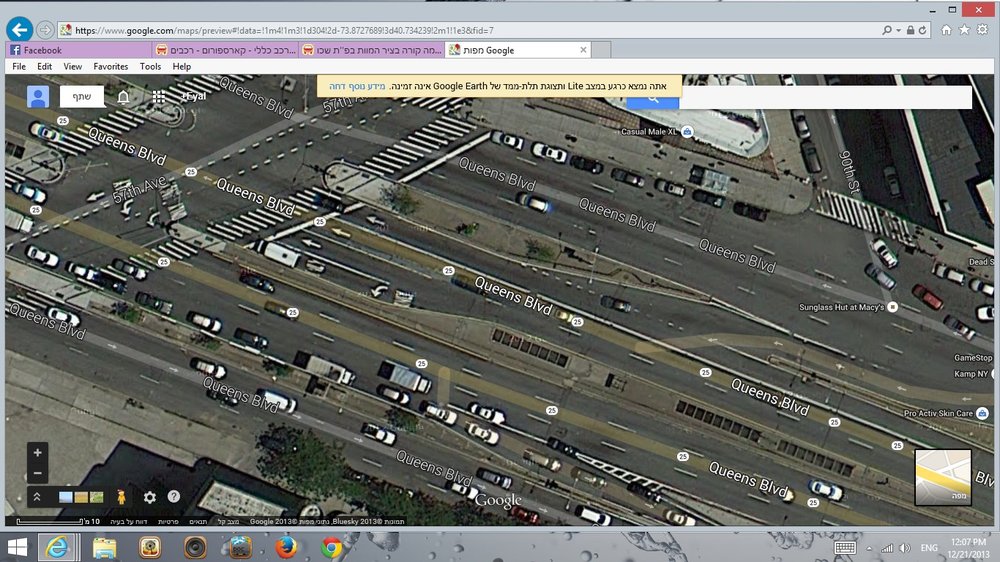1000x562 pixels.
Task: Click the blue Maps search button
Action: pos(652,101)
